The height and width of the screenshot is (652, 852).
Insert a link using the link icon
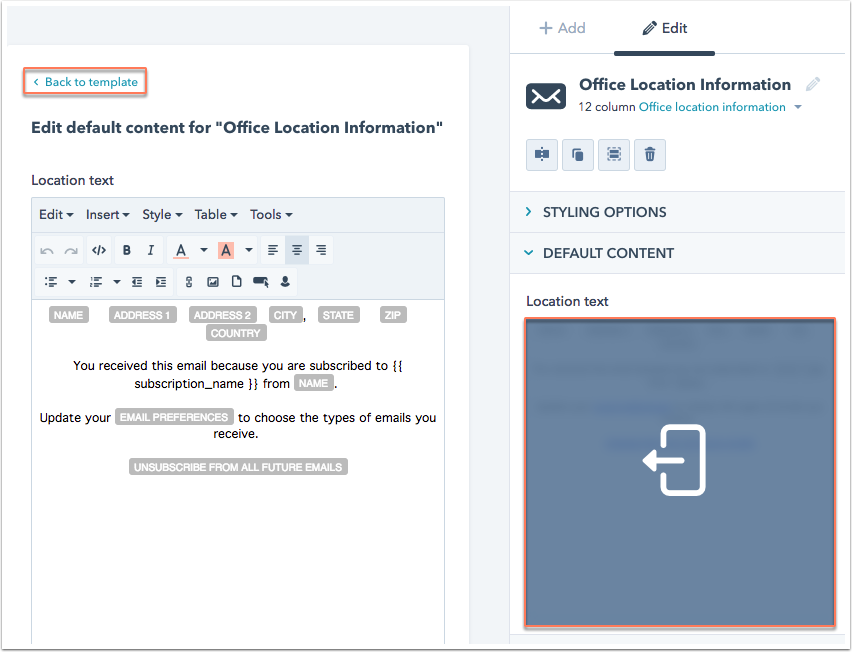189,282
